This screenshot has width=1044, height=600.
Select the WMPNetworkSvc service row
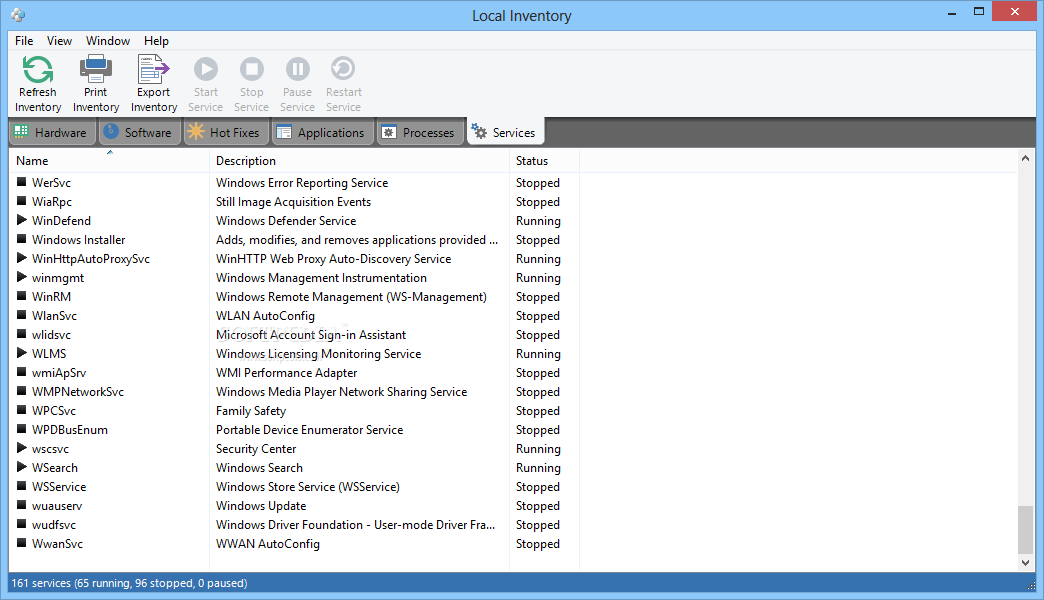pos(294,392)
